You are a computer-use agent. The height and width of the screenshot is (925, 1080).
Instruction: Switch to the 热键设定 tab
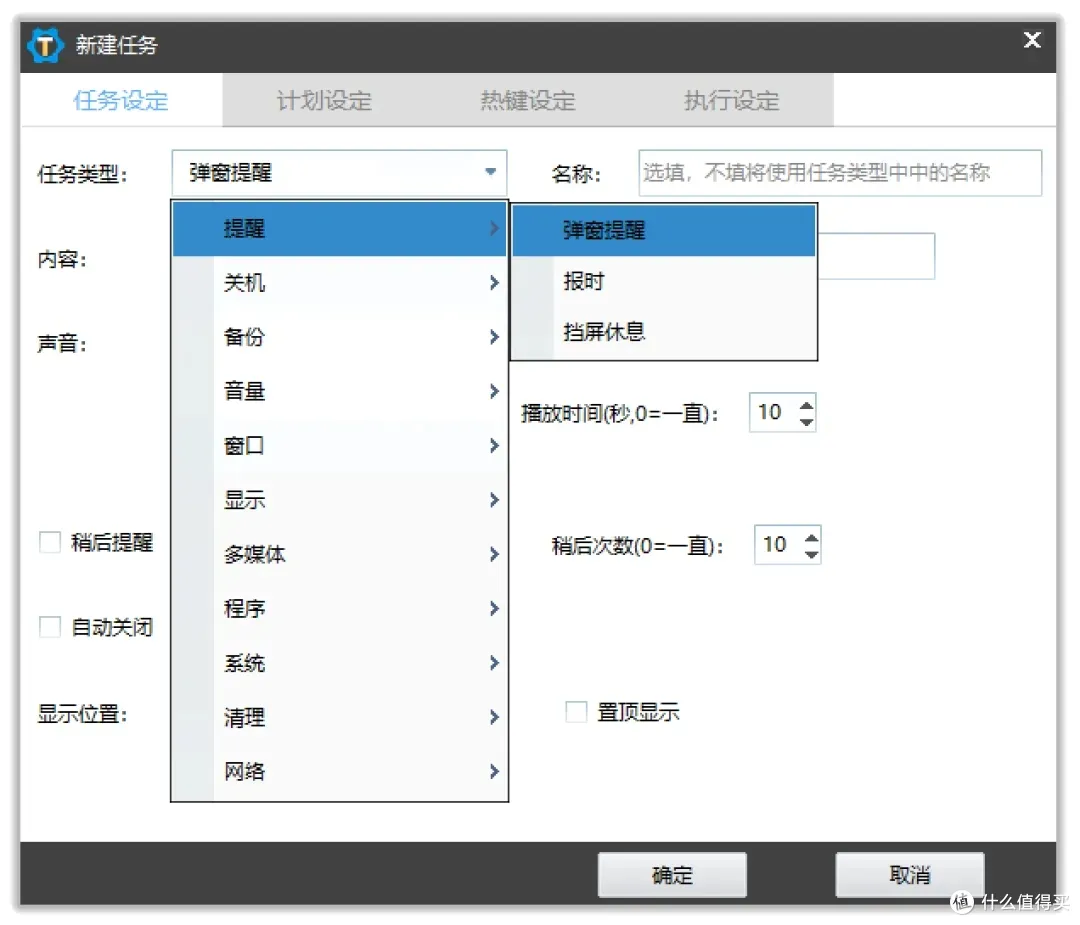(x=527, y=99)
